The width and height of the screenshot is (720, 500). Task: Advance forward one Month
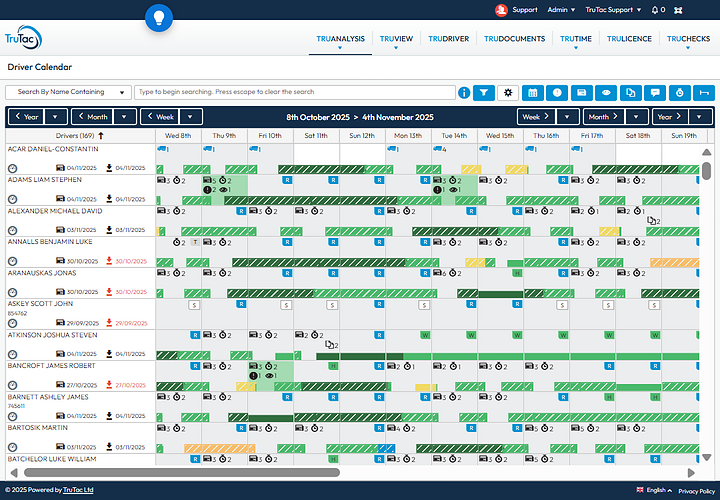pos(603,117)
